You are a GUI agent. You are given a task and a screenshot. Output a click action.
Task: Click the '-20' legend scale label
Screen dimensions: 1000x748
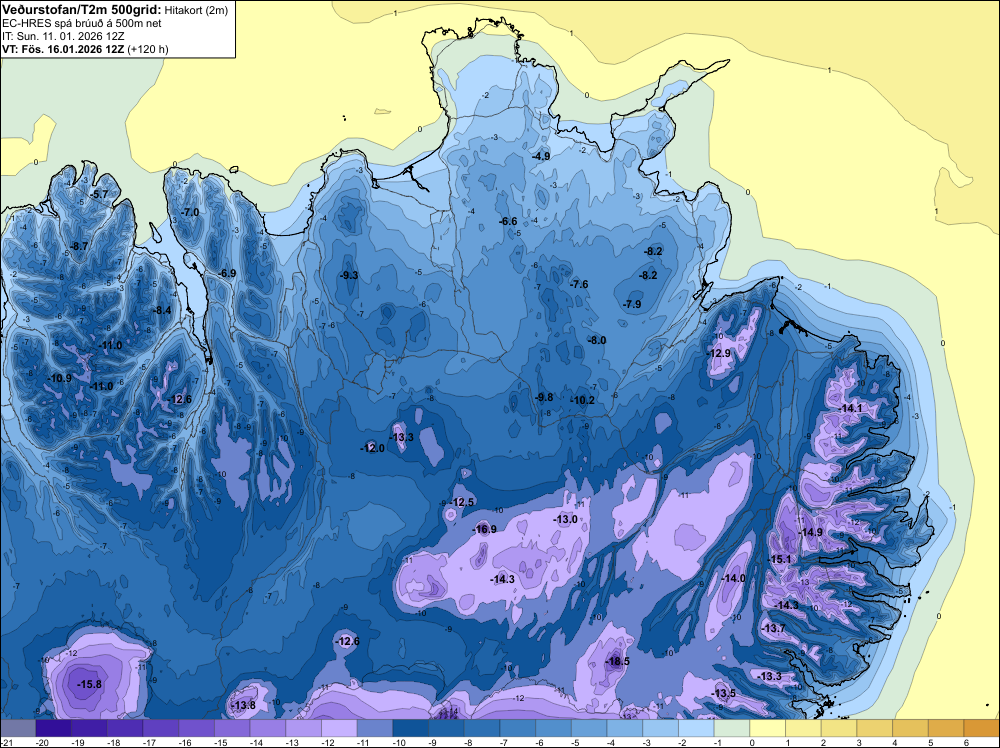click(43, 742)
